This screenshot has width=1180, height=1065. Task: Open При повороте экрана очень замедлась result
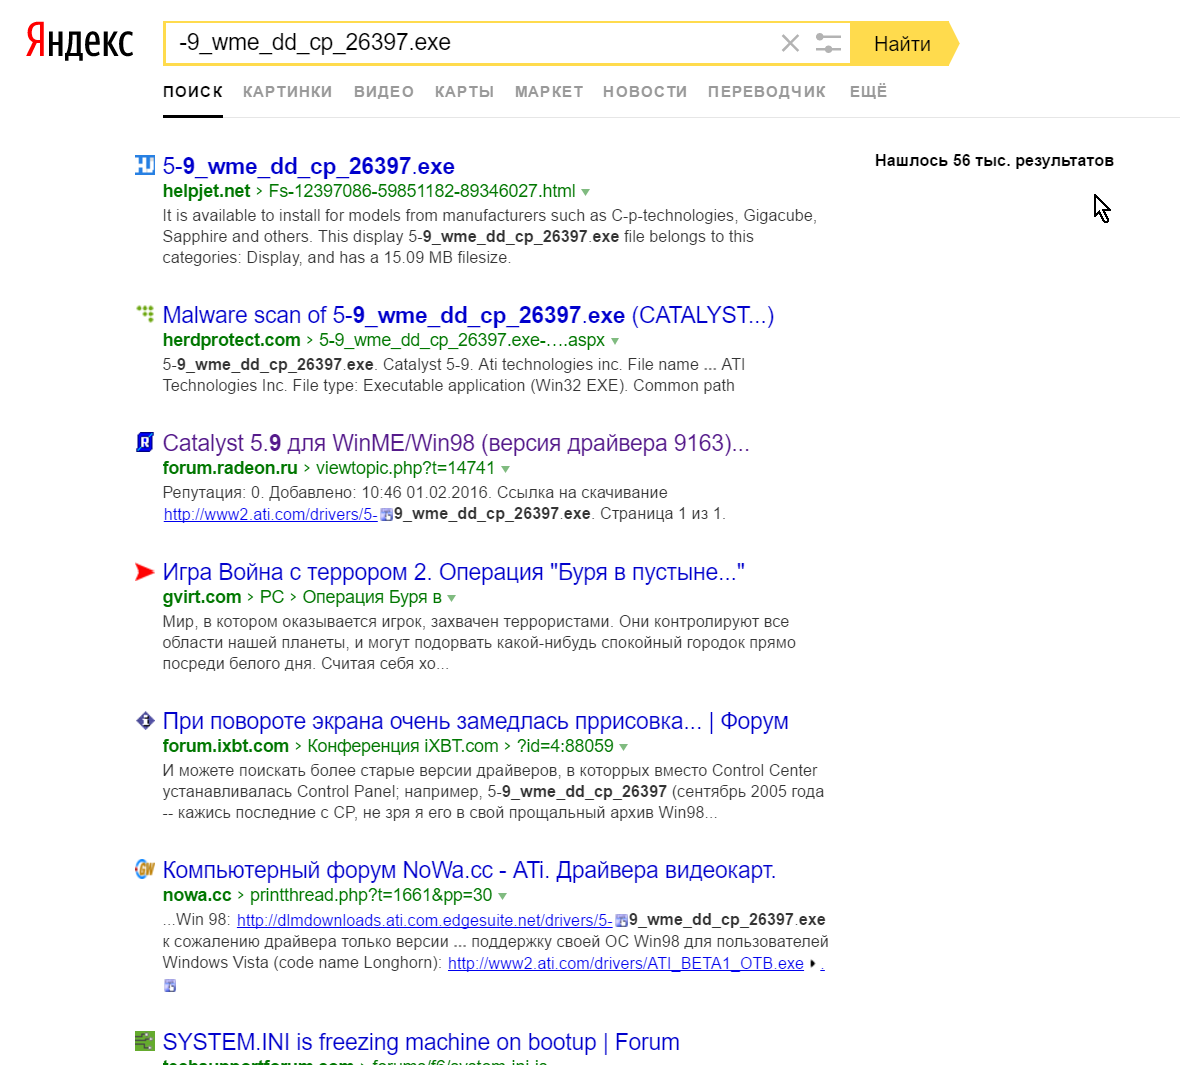476,721
